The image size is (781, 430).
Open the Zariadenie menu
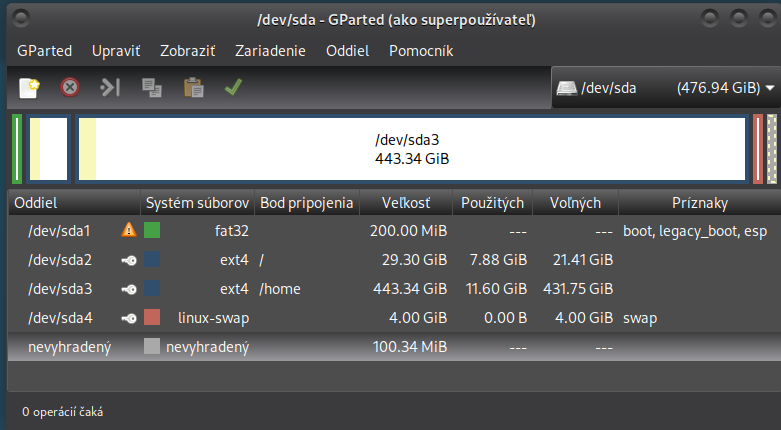pos(270,50)
